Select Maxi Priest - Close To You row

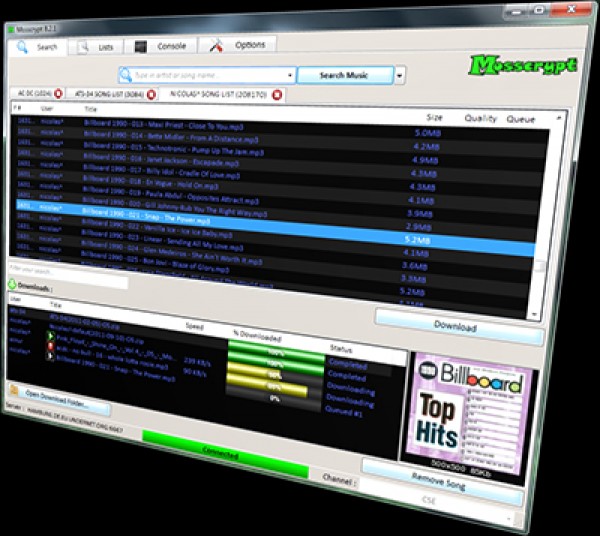(x=281, y=128)
